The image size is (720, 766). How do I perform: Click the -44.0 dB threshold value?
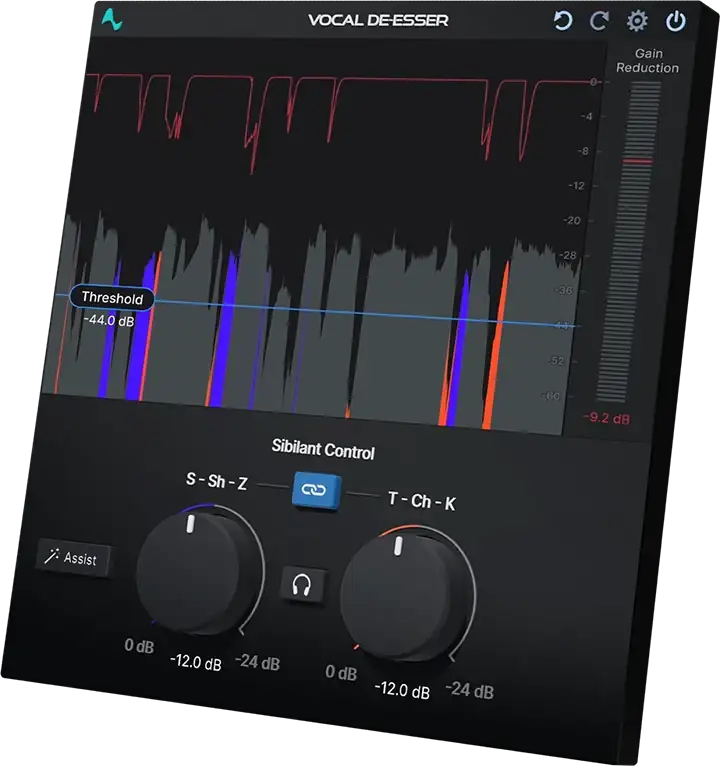(109, 320)
